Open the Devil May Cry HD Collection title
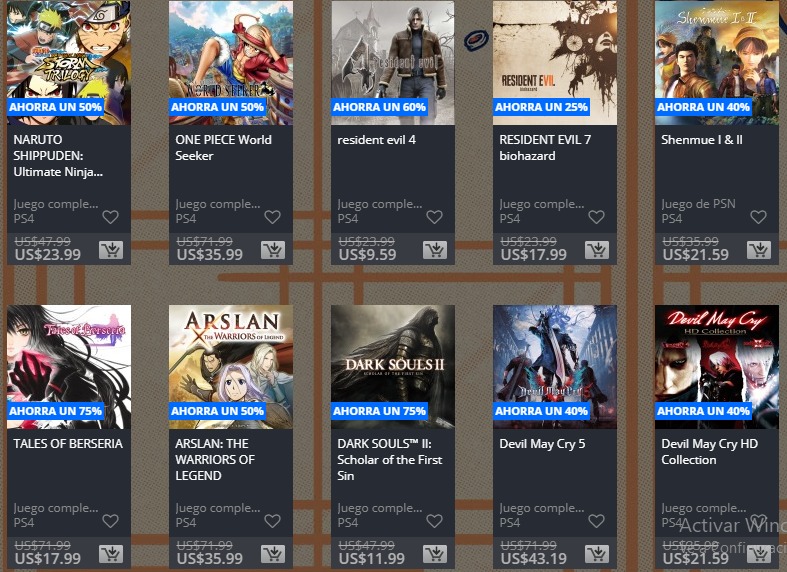Viewport: 787px width, 572px height. pyautogui.click(x=710, y=452)
